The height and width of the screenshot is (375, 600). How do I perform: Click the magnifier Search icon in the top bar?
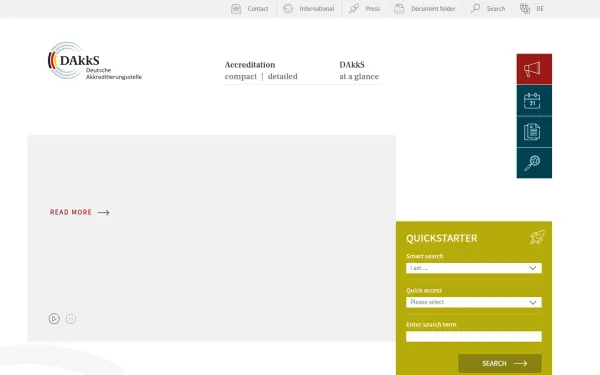tap(475, 8)
